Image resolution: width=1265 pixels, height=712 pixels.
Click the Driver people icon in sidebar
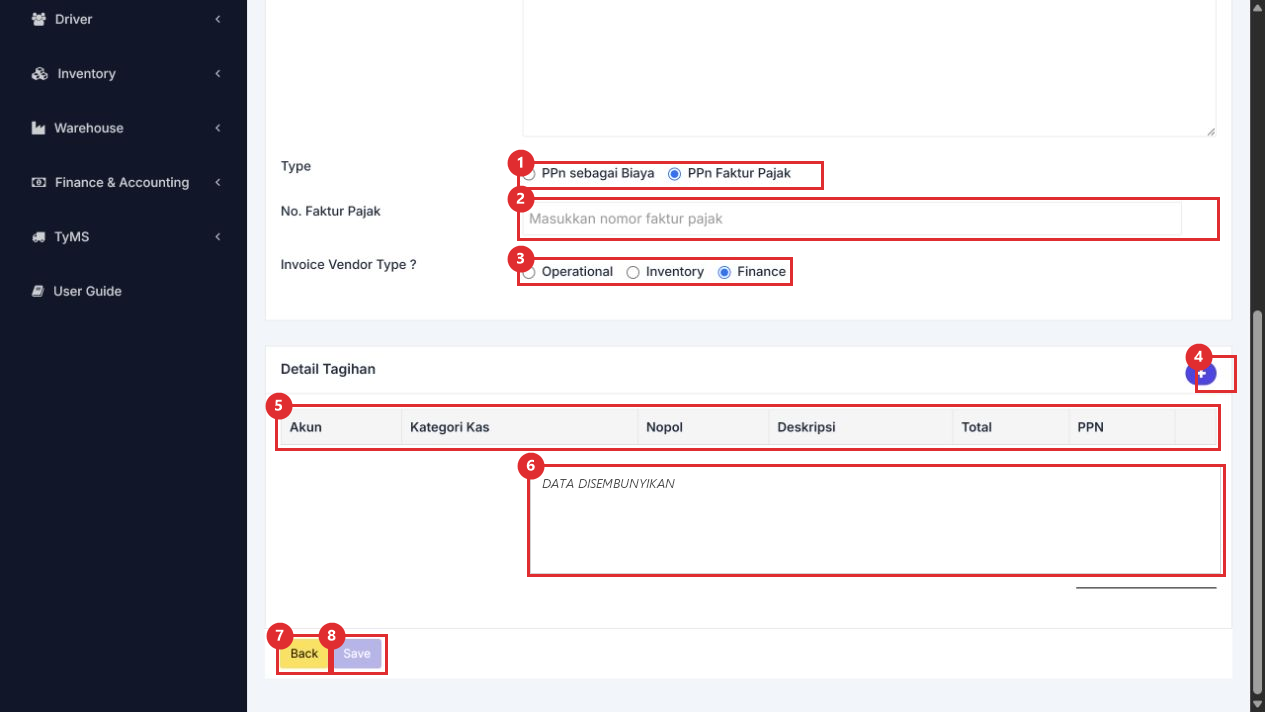pos(39,19)
